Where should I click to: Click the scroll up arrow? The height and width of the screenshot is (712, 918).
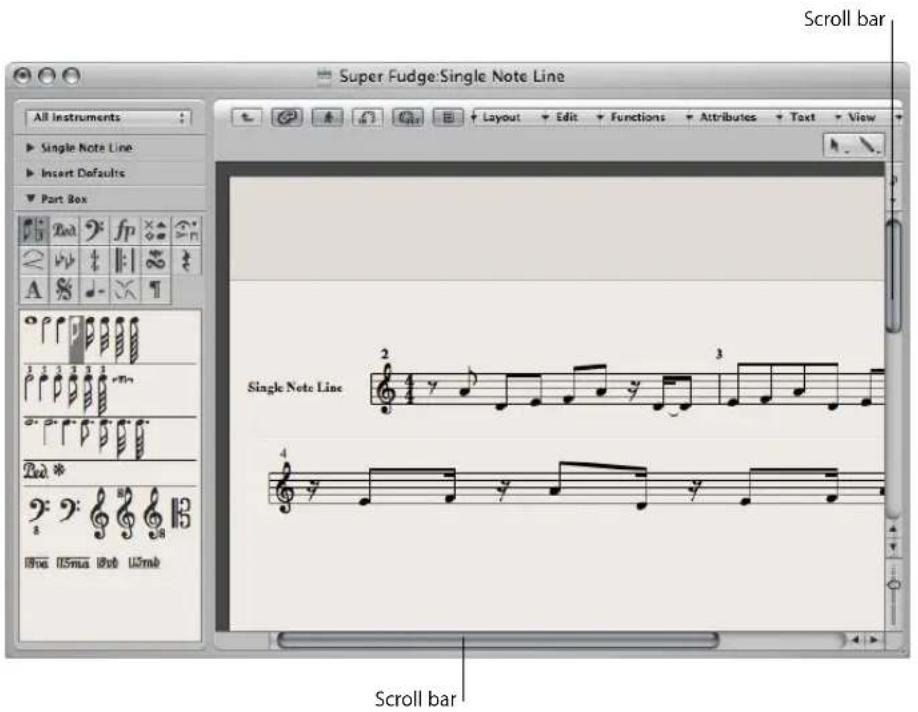pyautogui.click(x=893, y=530)
